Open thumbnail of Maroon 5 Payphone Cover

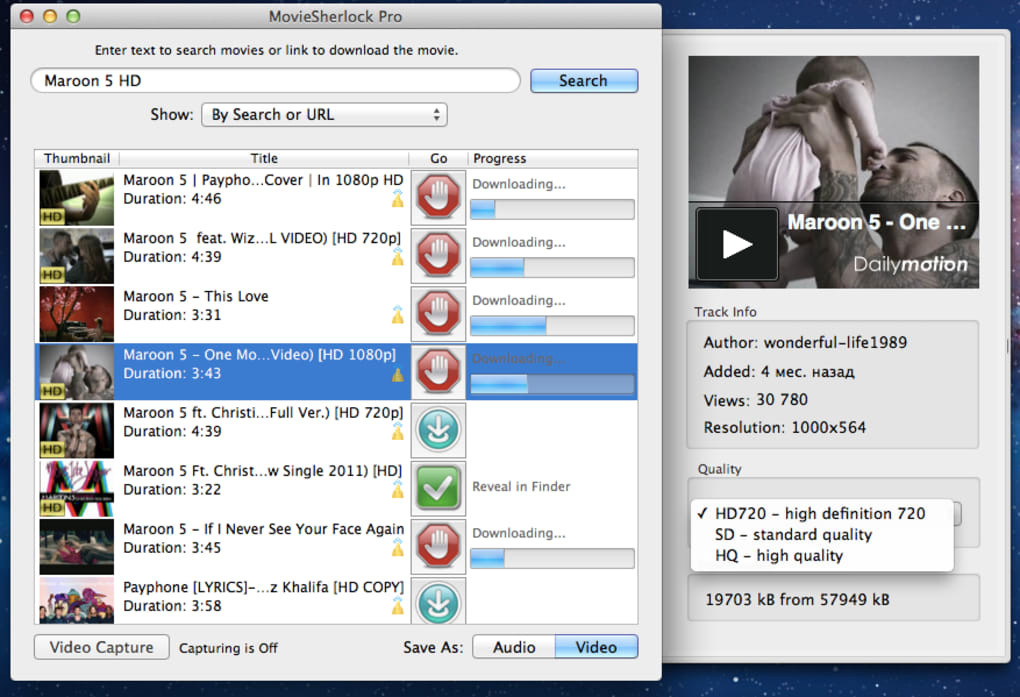pyautogui.click(x=77, y=198)
